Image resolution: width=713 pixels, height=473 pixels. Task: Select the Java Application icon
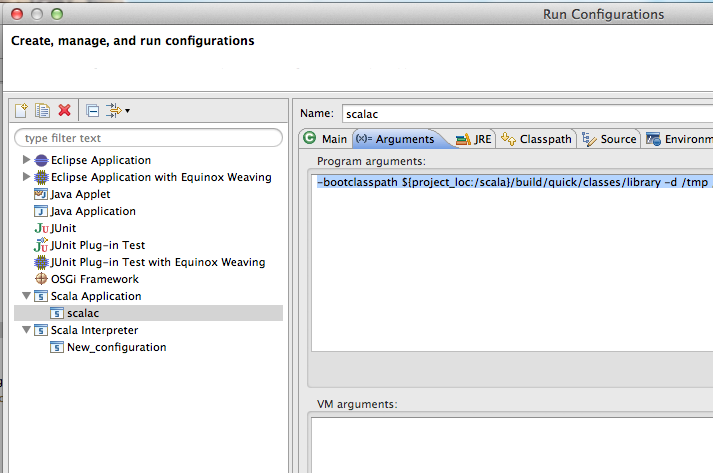[41, 211]
